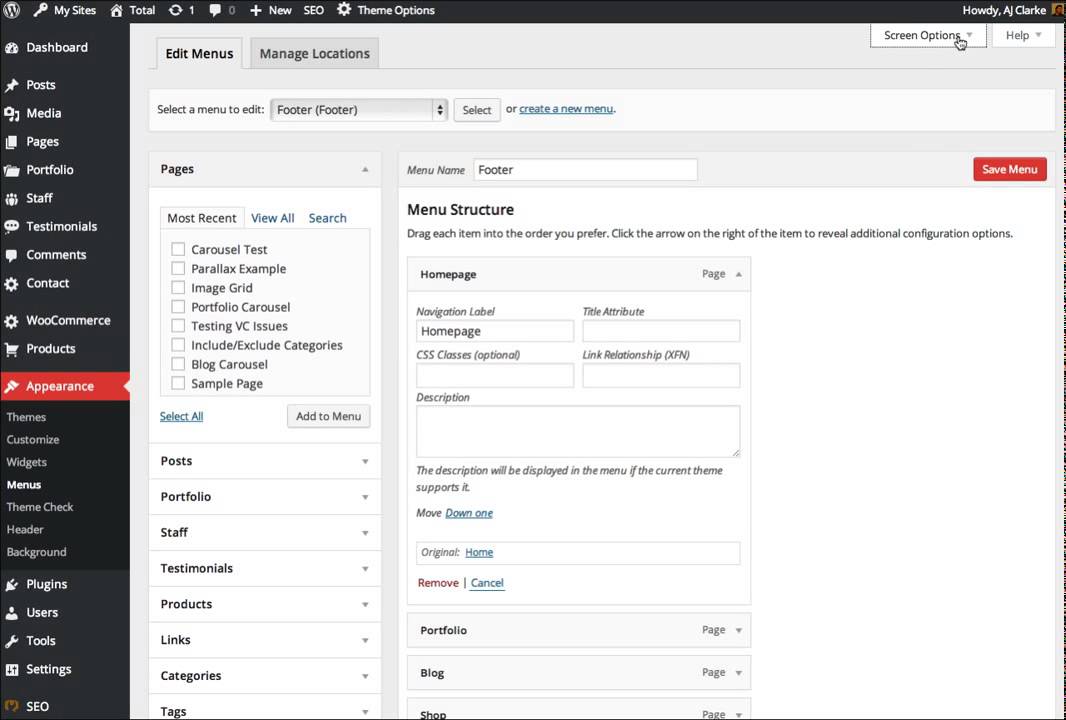Open the WooCommerce sidebar icon

coord(12,321)
